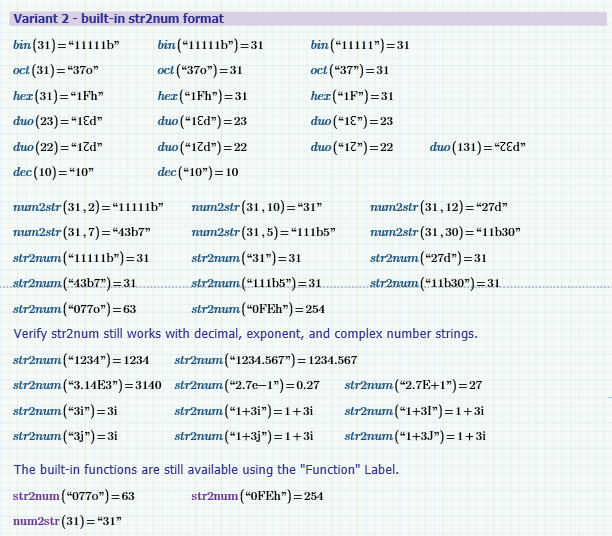The height and width of the screenshot is (536, 612).
Task: Click the 'Verify str2num still works' text
Action: pyautogui.click(x=245, y=334)
